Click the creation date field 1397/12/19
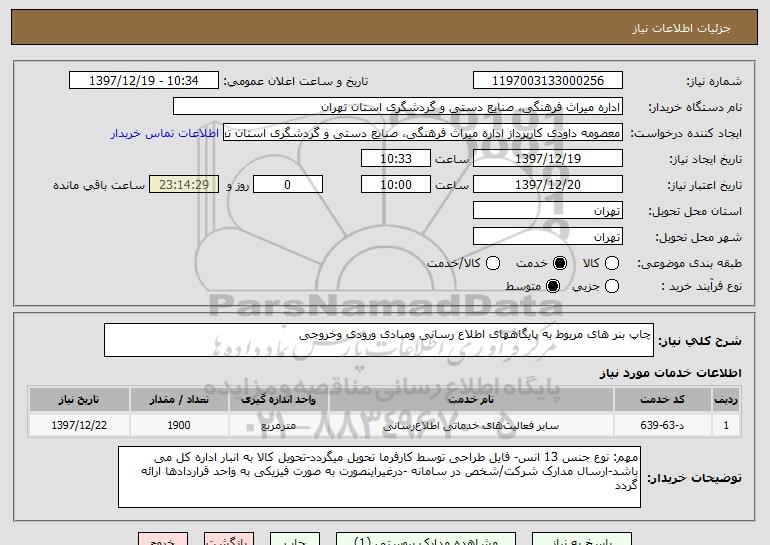The height and width of the screenshot is (545, 770). coord(548,159)
